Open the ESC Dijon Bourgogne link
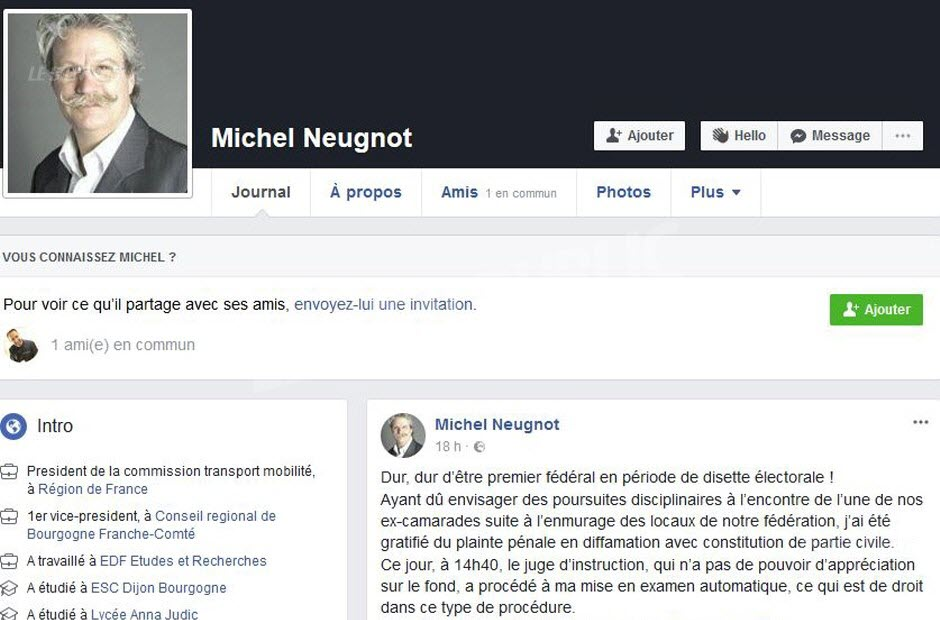Viewport: 940px width, 620px height. click(158, 588)
